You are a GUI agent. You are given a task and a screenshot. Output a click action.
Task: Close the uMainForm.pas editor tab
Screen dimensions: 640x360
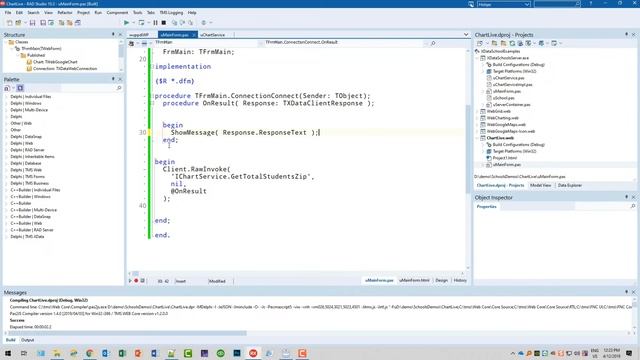(x=194, y=35)
